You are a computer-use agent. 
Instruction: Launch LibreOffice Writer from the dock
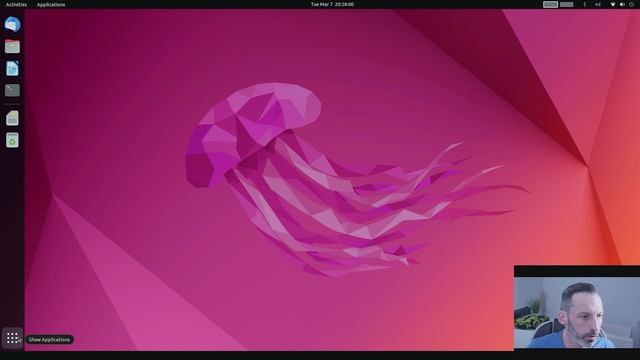(12, 68)
